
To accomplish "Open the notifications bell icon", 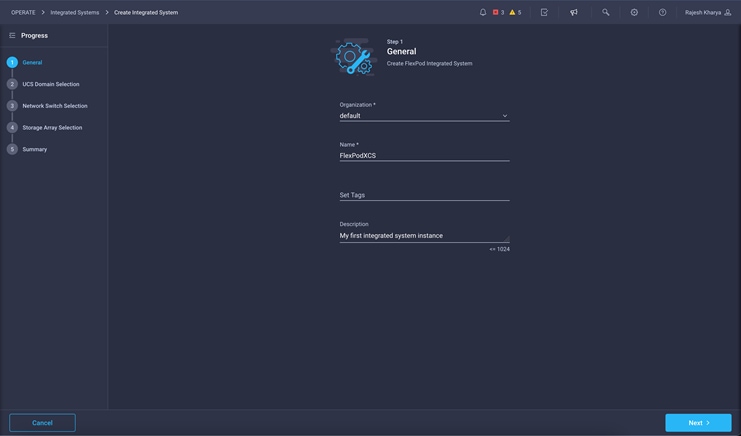I will point(483,12).
